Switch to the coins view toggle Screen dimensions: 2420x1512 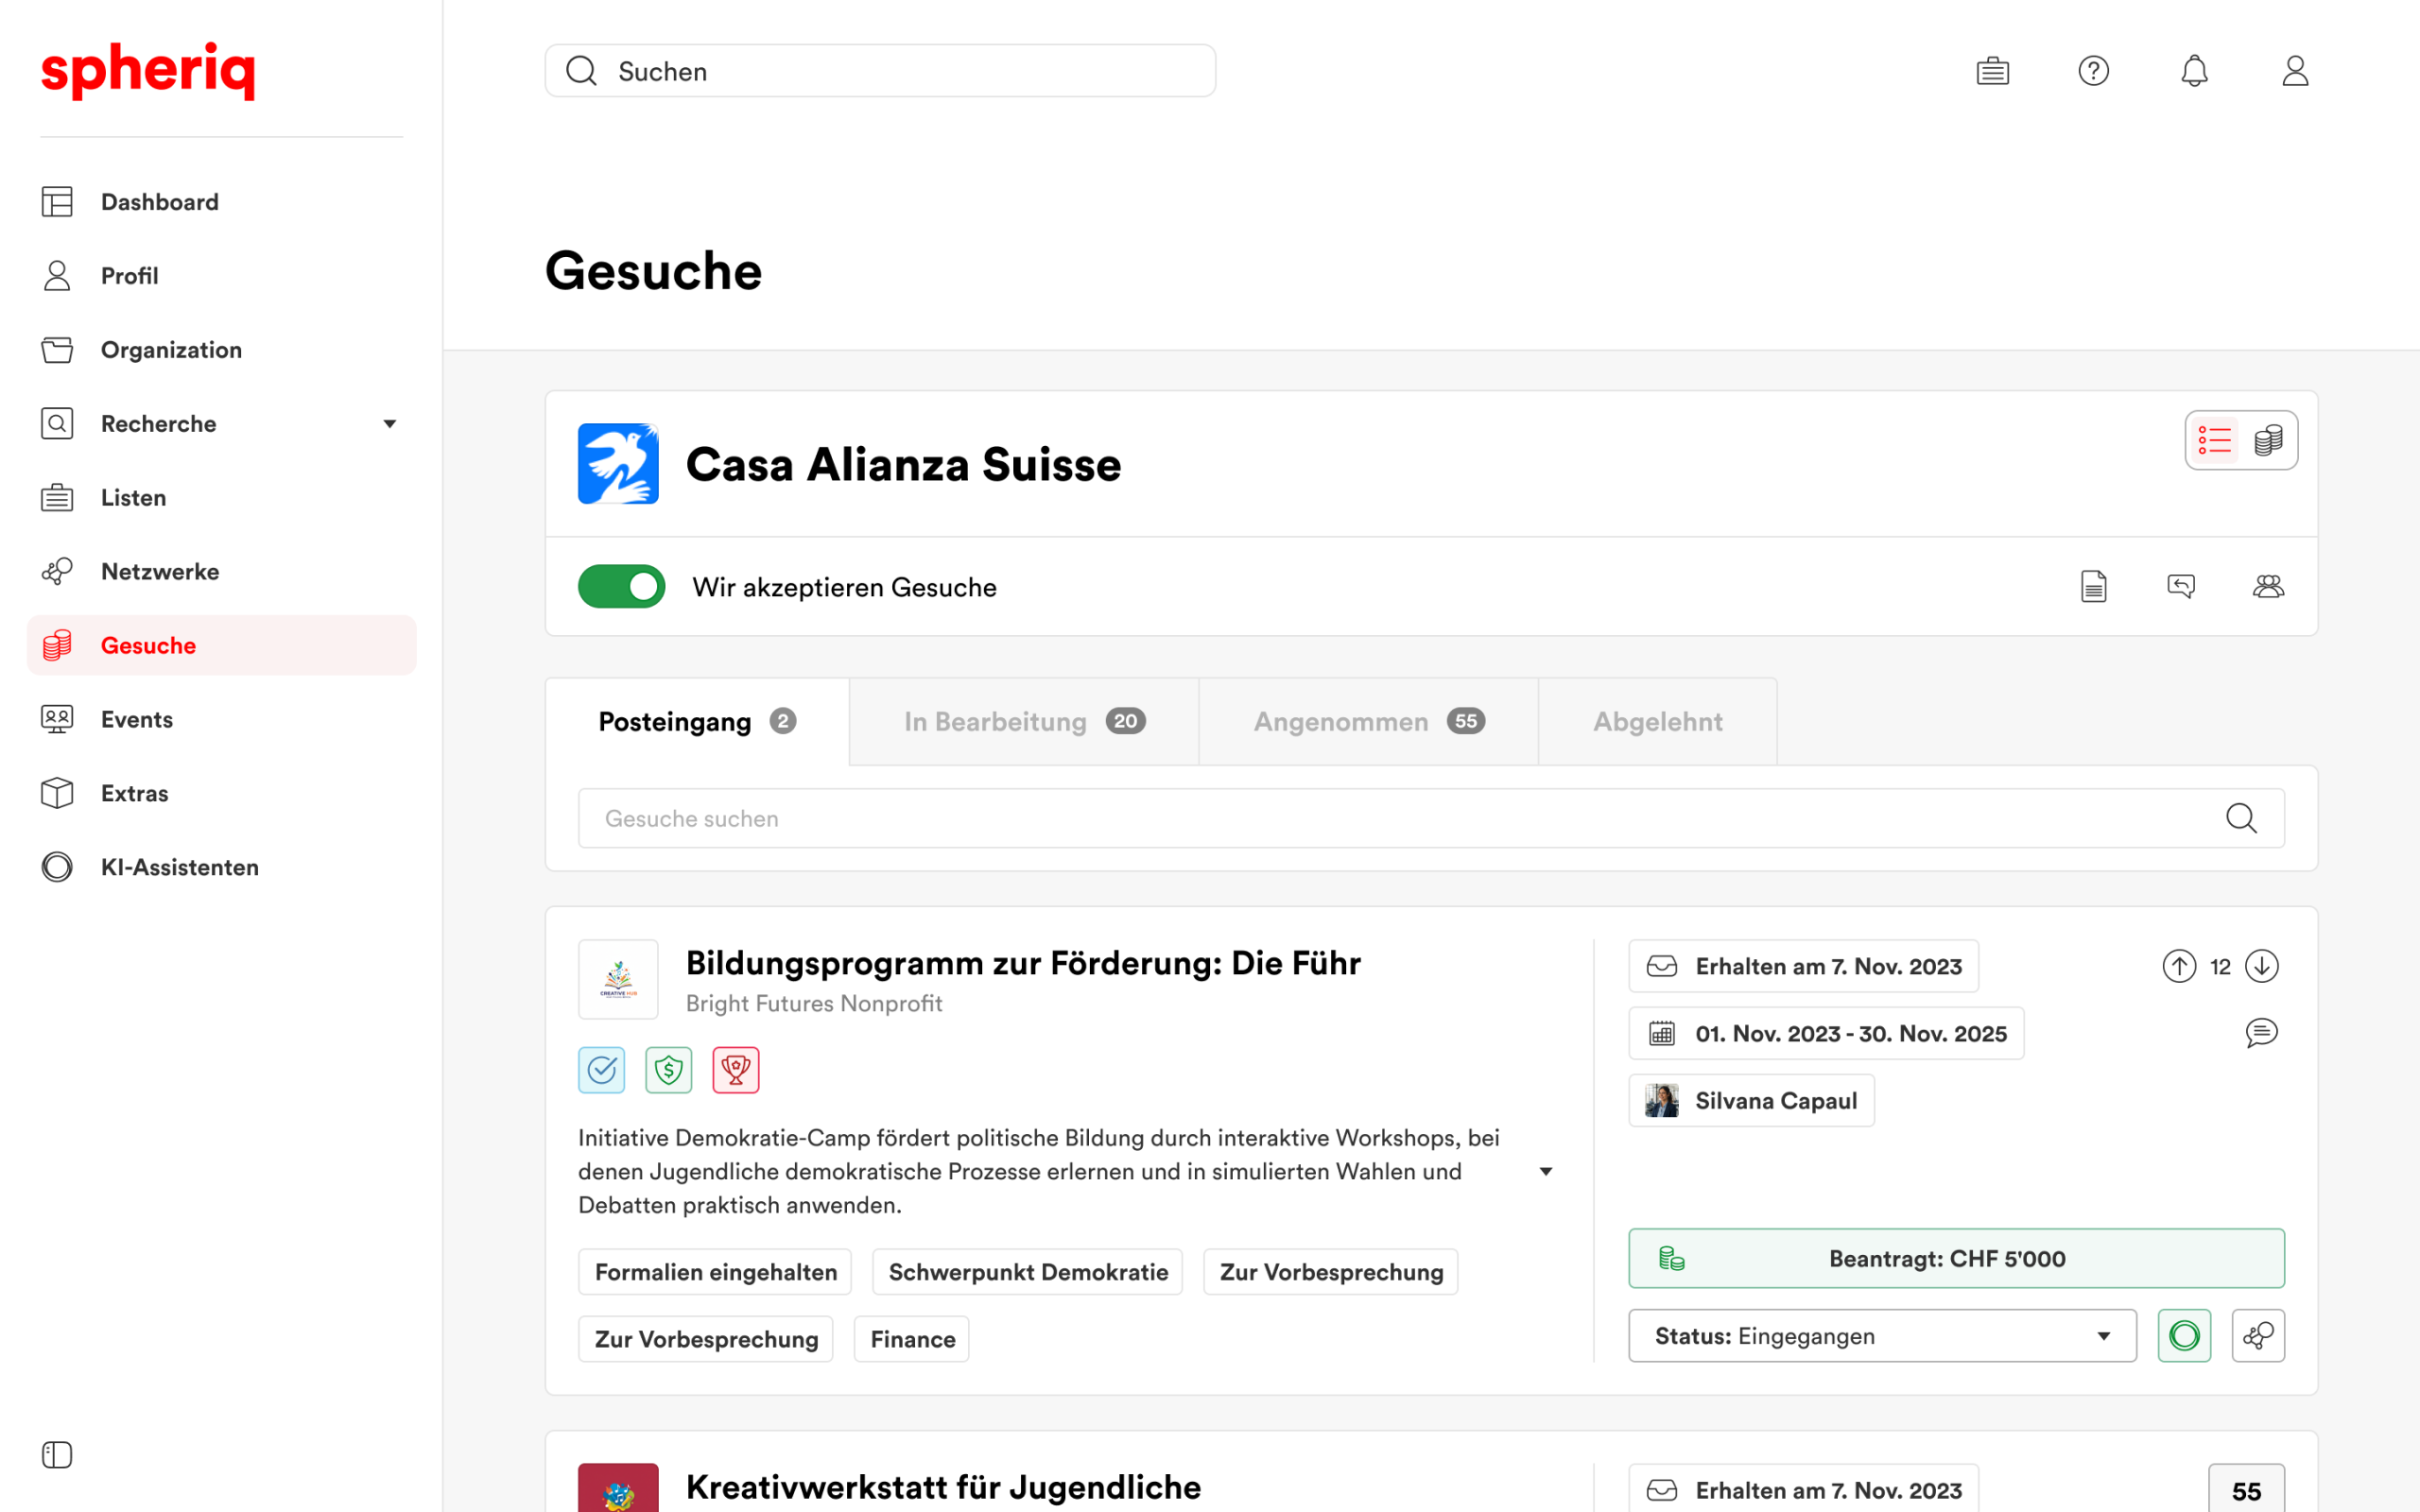(2268, 440)
